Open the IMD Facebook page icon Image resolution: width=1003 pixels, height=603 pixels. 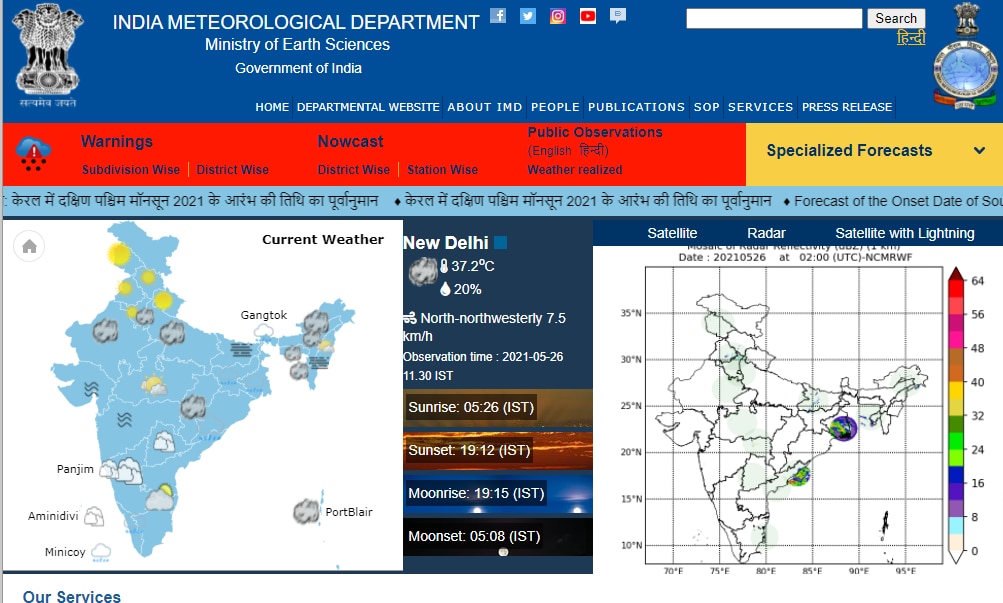tap(498, 16)
